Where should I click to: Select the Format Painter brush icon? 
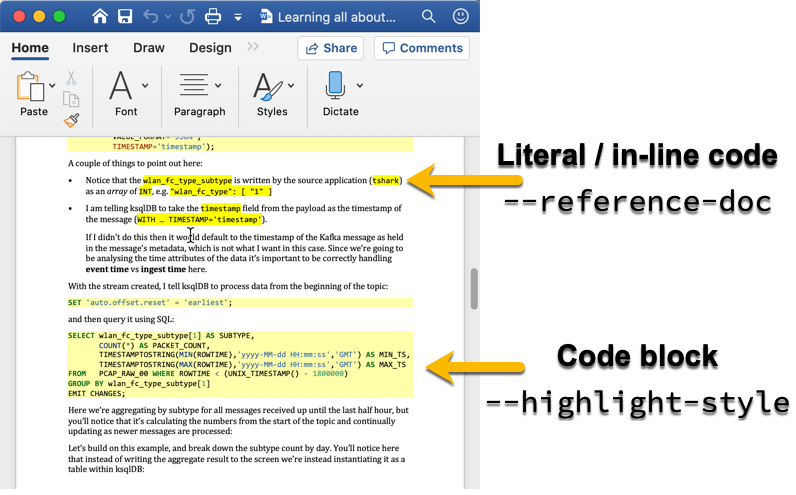coord(71,120)
